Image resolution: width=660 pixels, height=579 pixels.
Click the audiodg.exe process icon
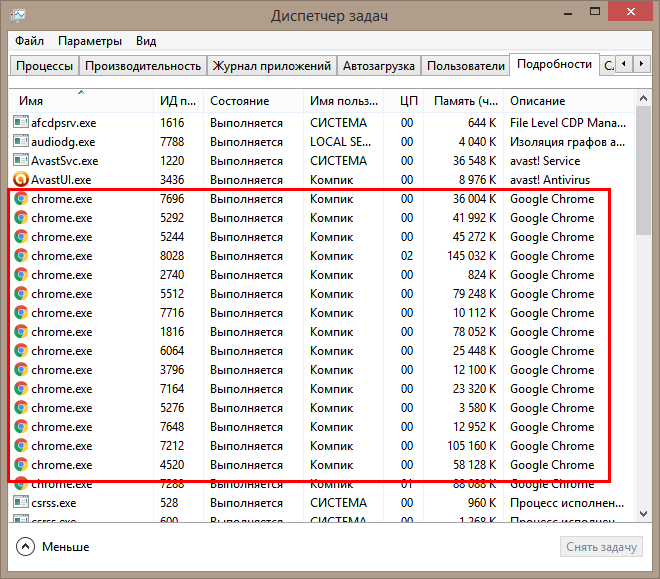(x=21, y=141)
